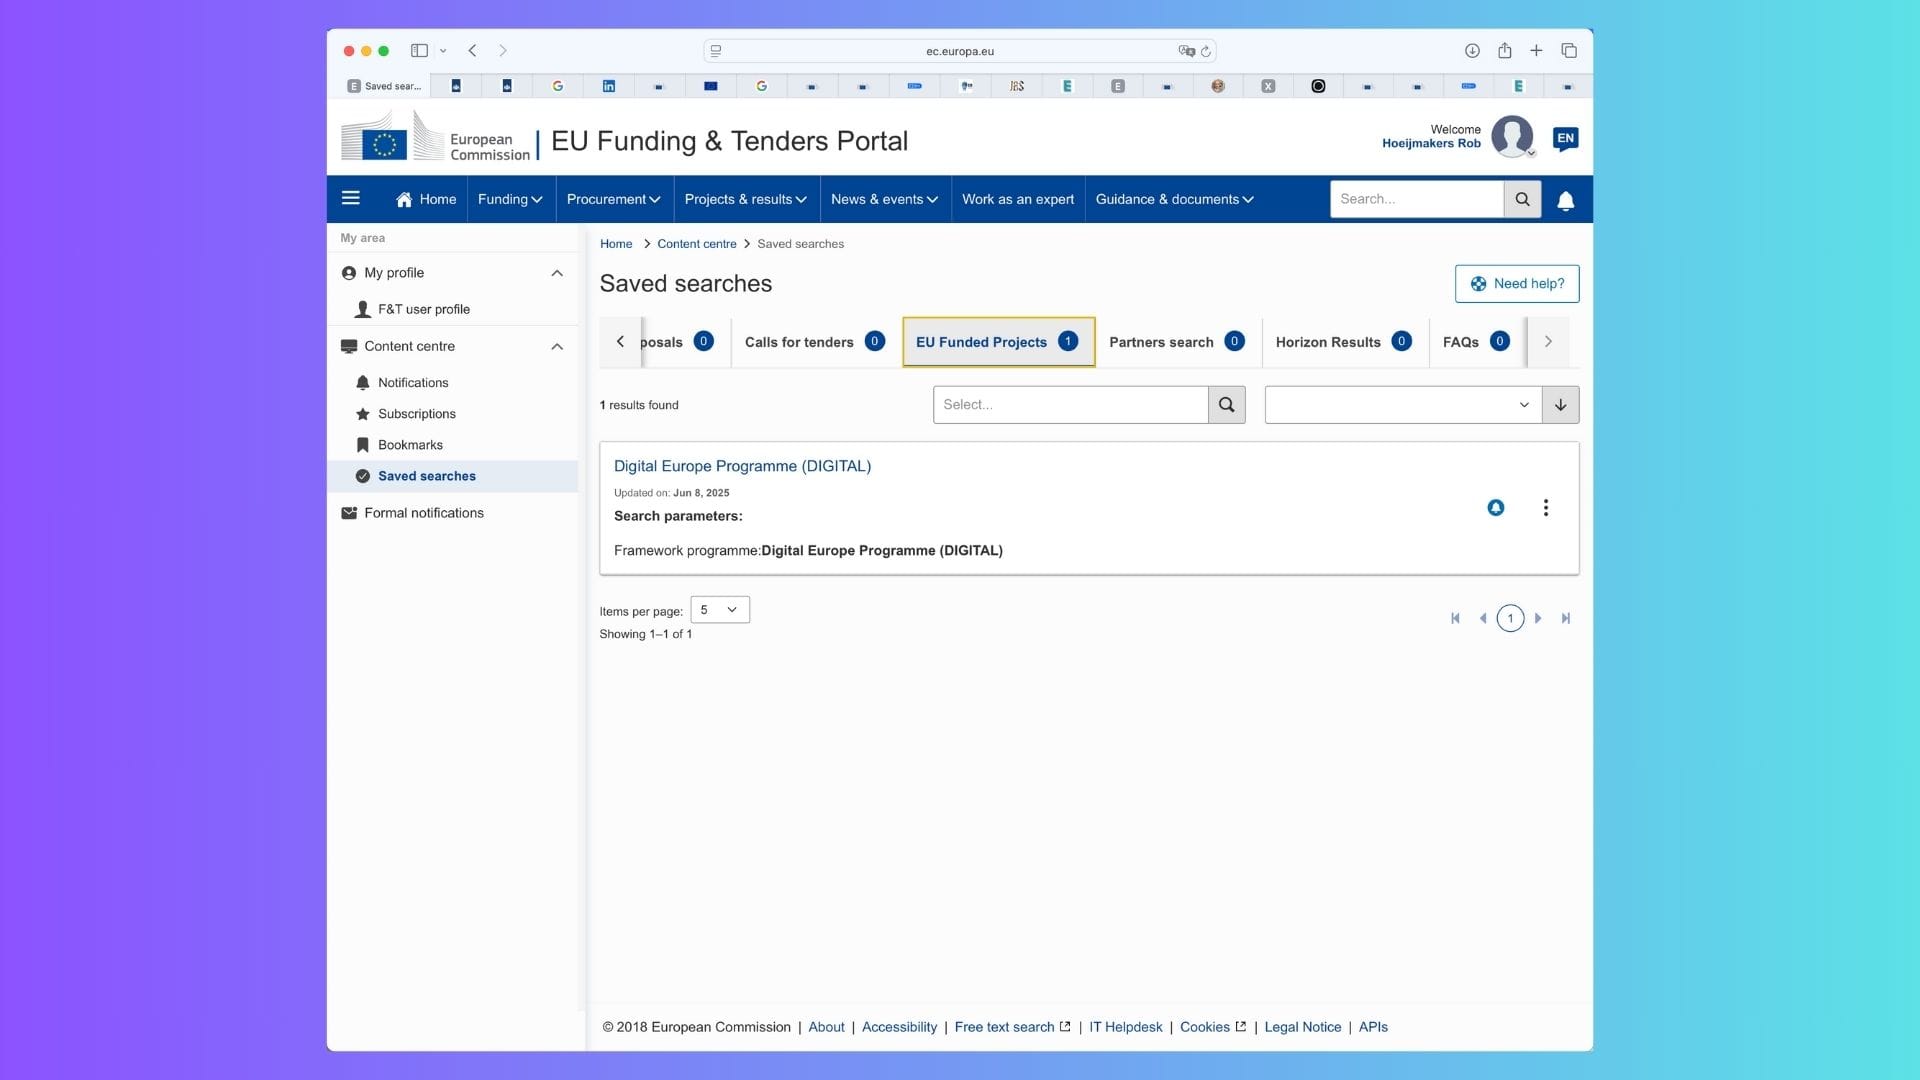The width and height of the screenshot is (1920, 1080).
Task: Click into the Select... filter input field
Action: [x=1070, y=405]
